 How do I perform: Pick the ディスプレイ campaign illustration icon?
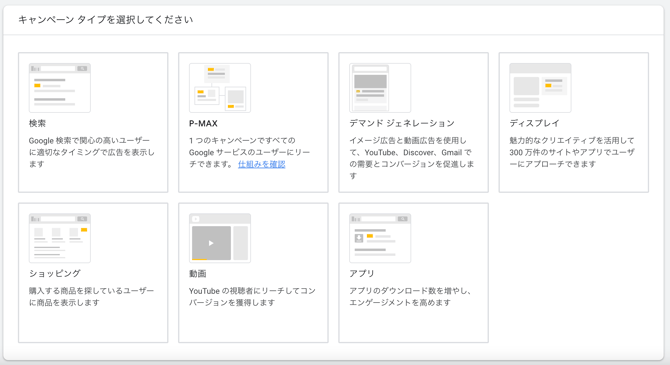point(541,88)
